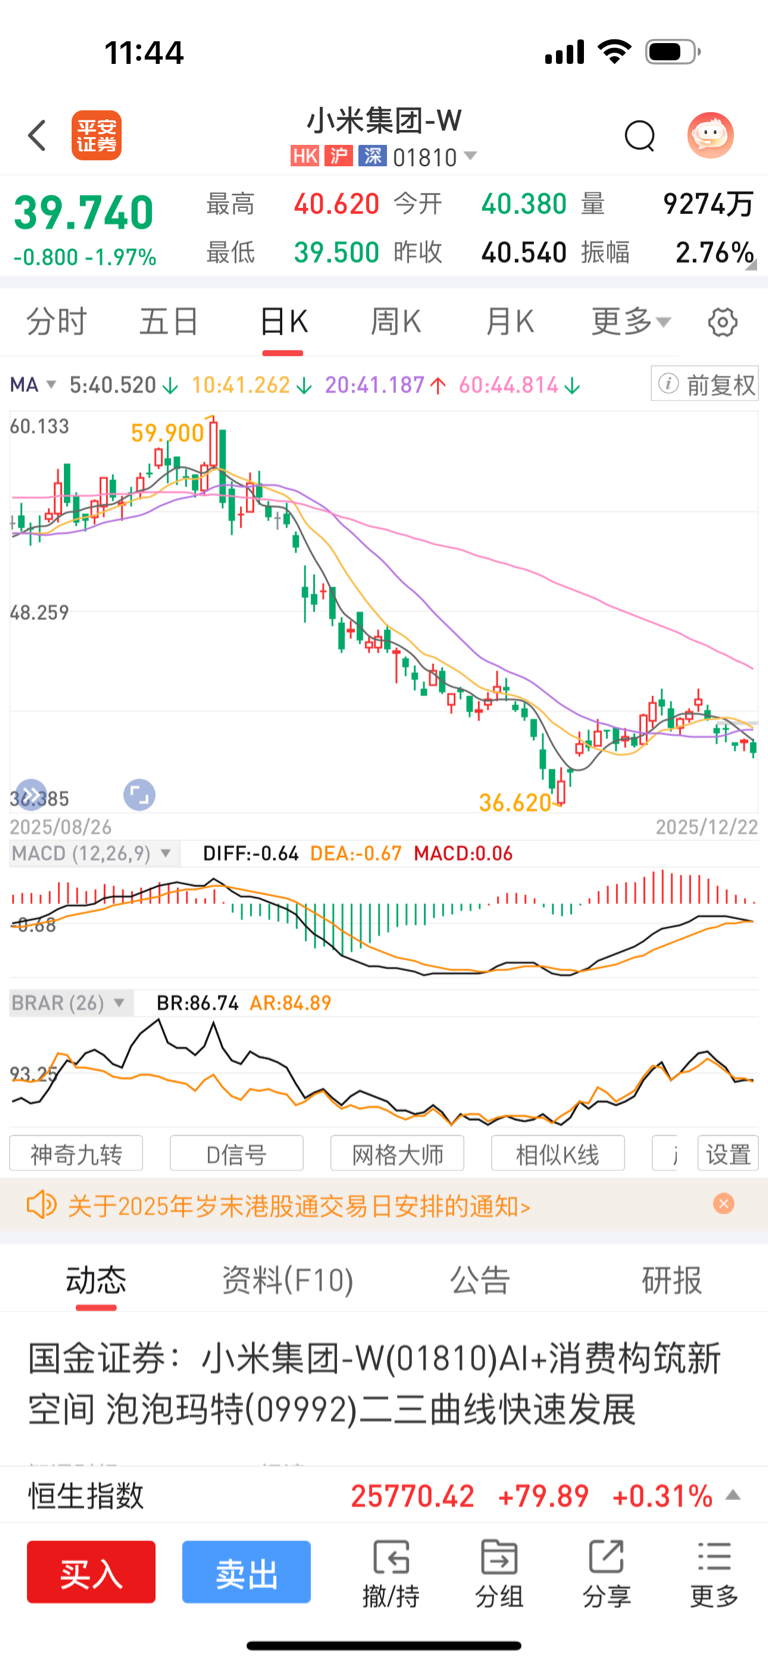
Task: Tap the DIFF:-0.64 reading
Action: tap(250, 853)
